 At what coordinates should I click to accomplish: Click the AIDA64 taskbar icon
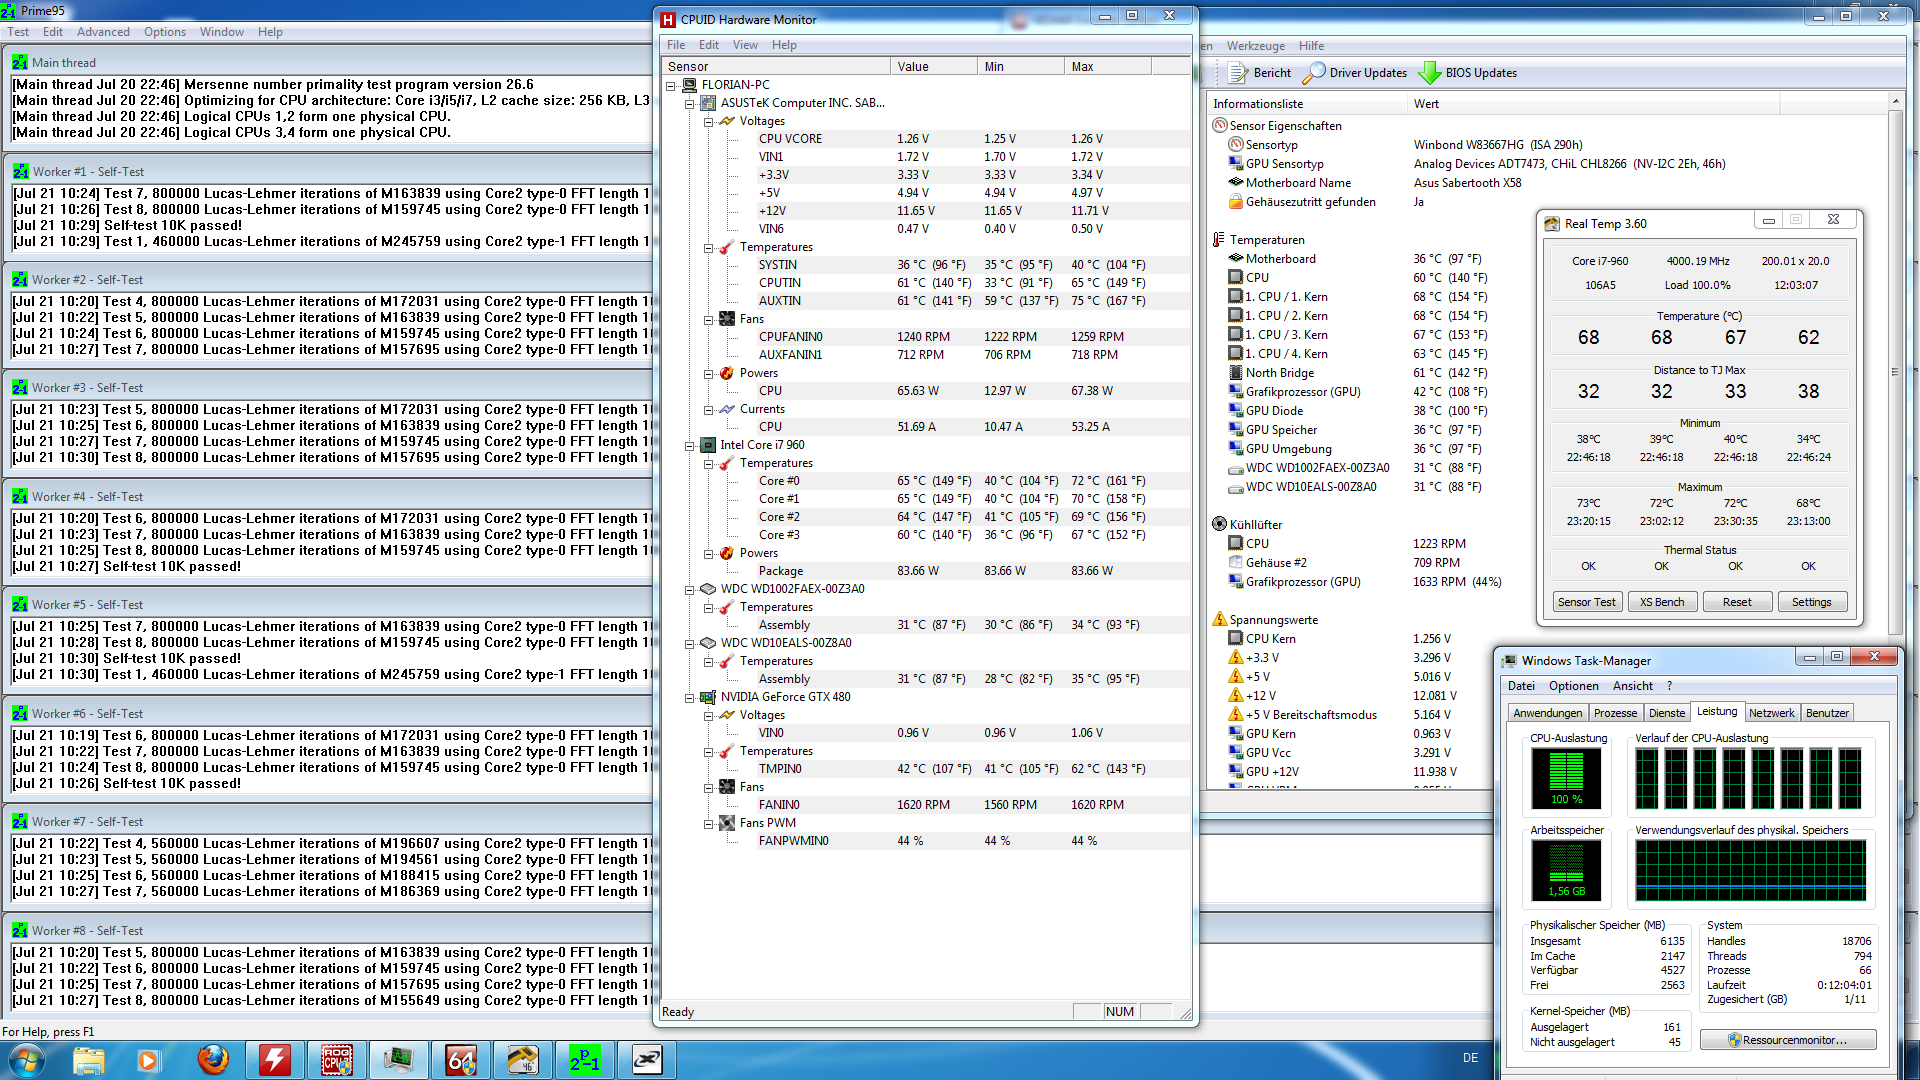[461, 1059]
